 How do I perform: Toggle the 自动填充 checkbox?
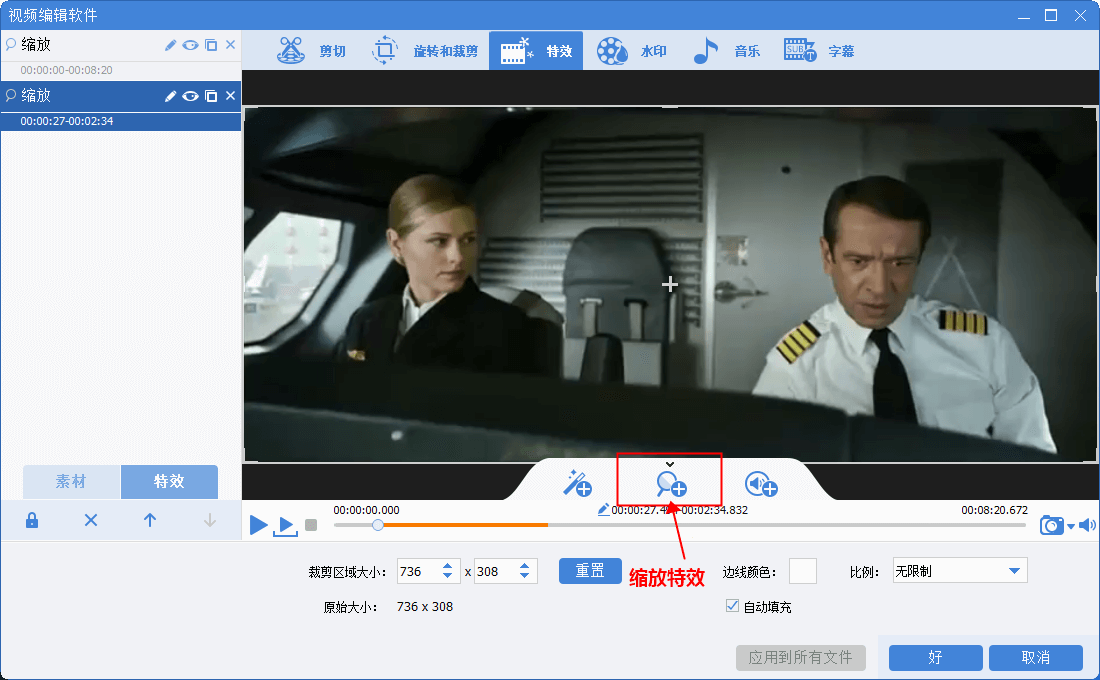point(732,606)
